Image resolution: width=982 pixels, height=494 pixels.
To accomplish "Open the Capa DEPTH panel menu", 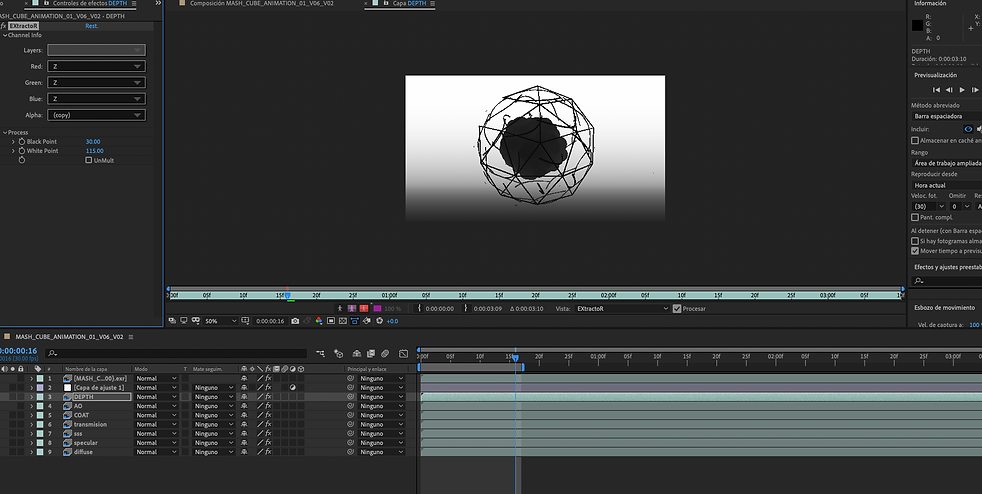I will pos(433,3).
